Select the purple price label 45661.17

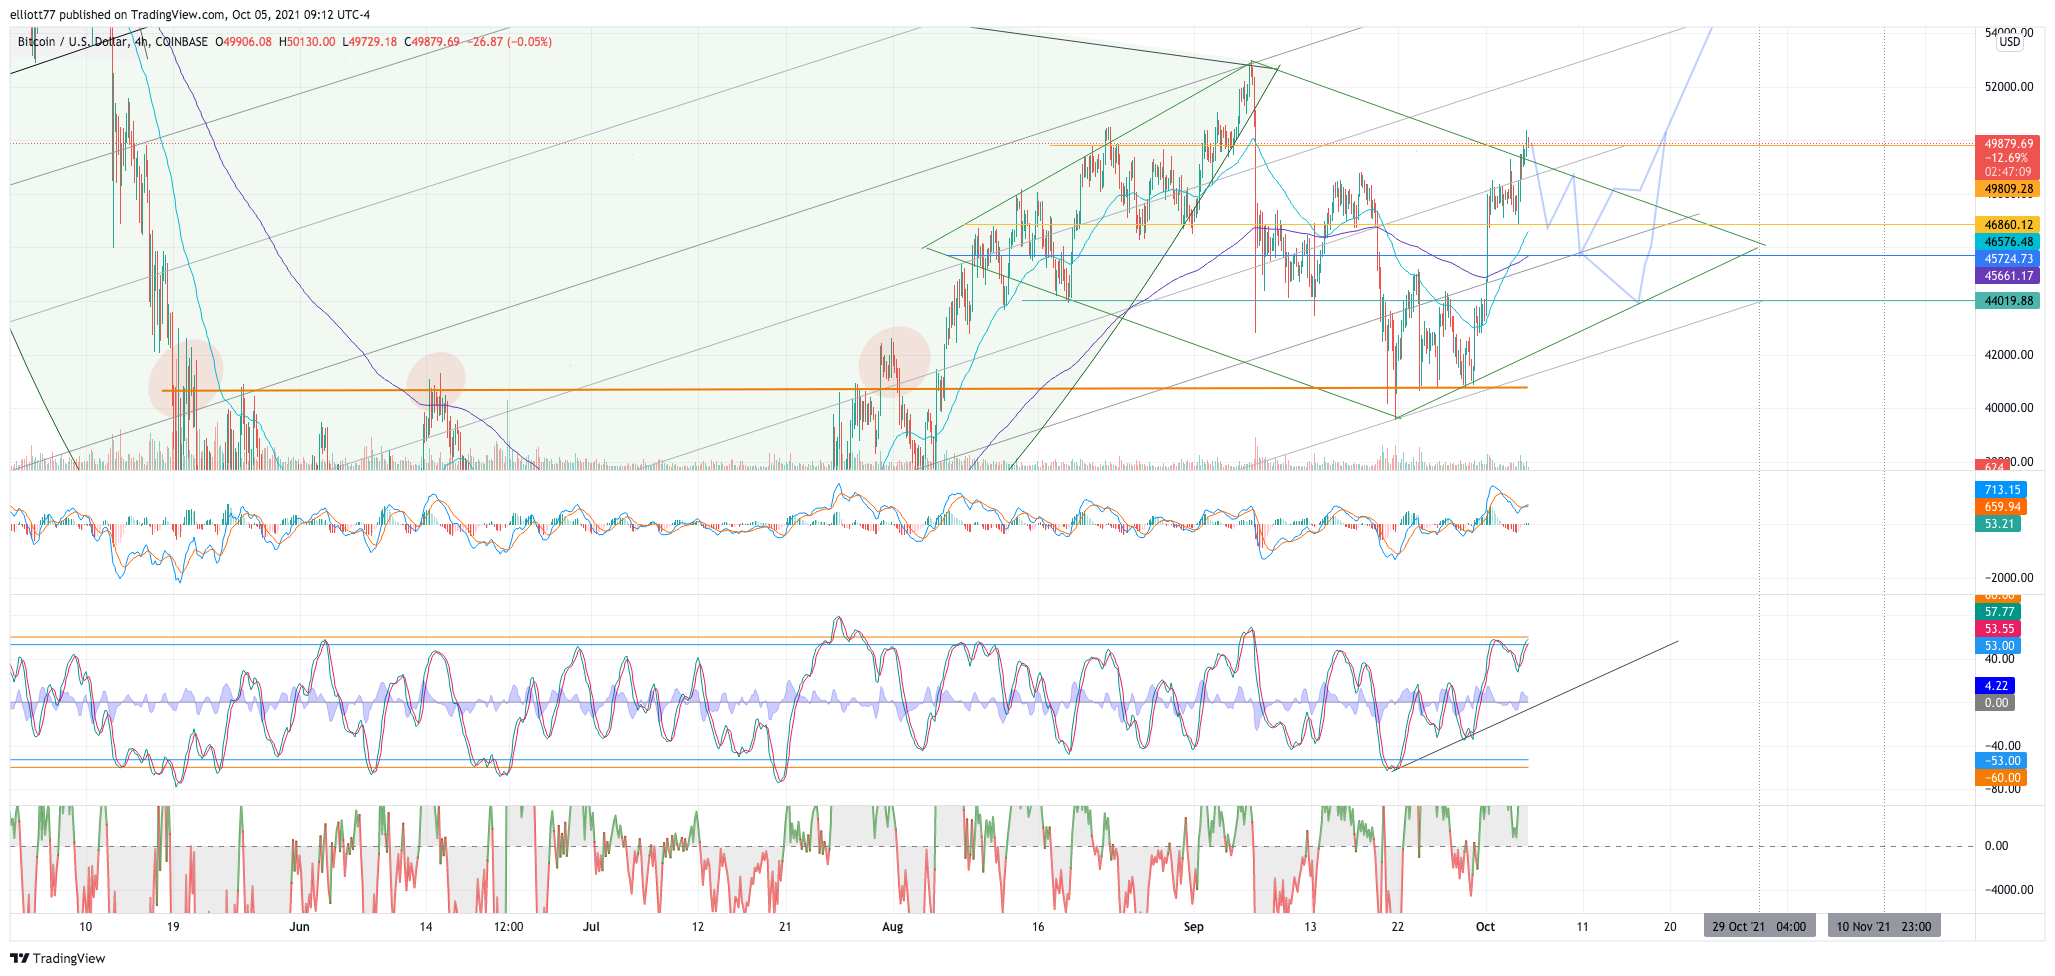(x=2008, y=276)
